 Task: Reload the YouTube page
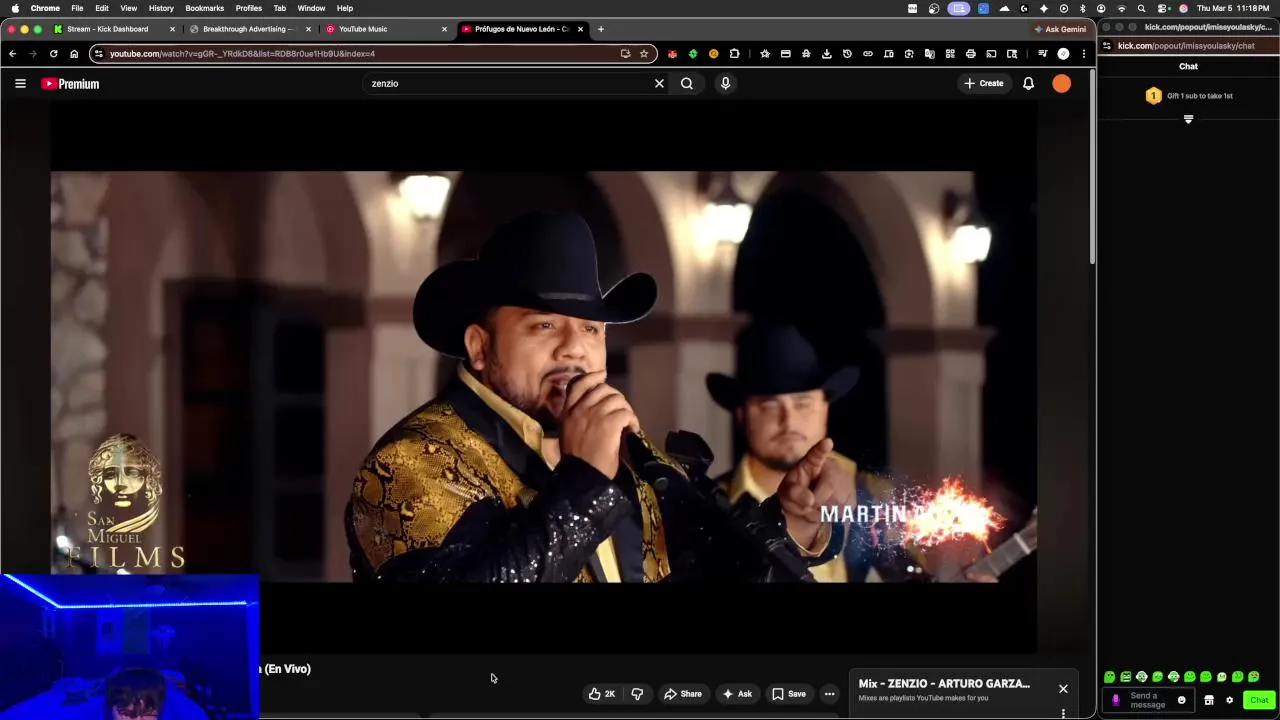point(53,54)
